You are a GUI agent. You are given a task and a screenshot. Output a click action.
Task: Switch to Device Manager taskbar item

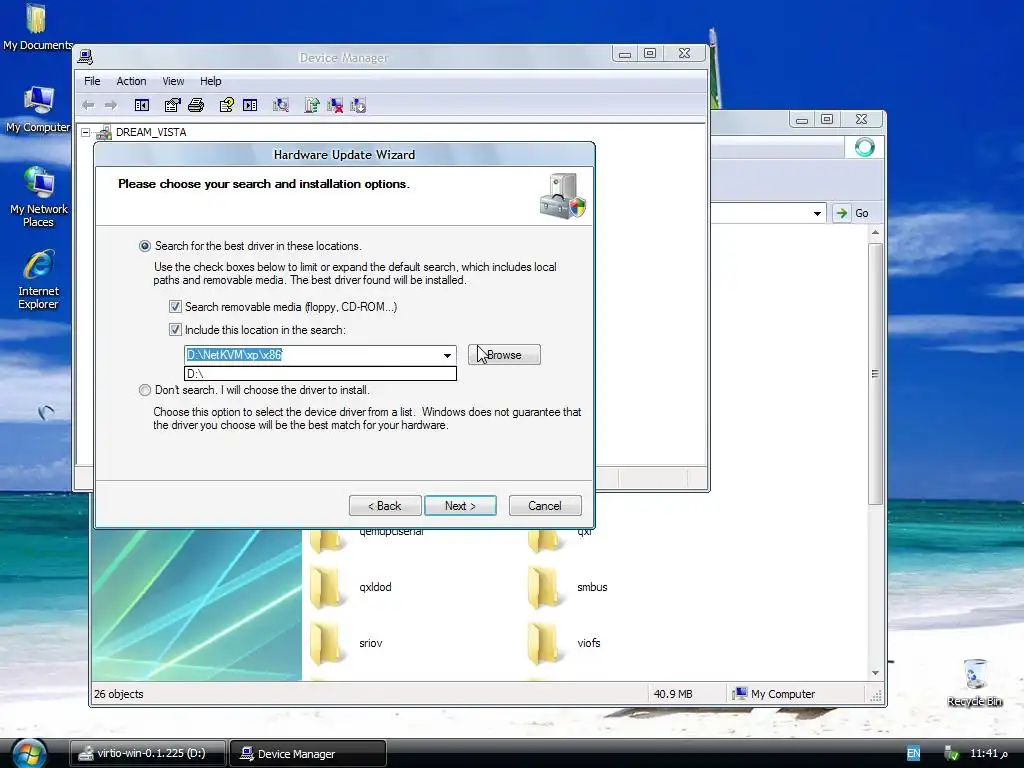pos(308,754)
